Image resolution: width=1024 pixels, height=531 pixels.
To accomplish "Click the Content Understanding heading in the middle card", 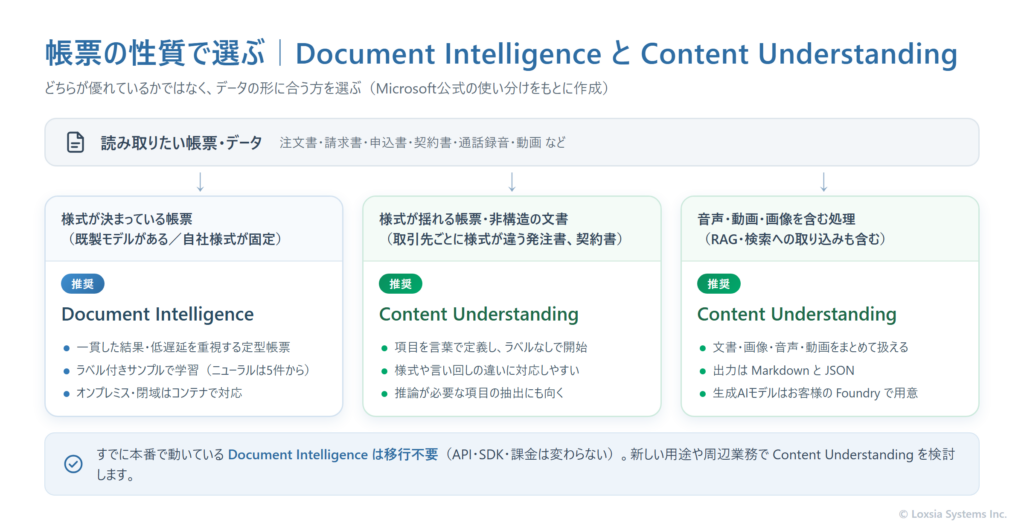I will click(479, 314).
